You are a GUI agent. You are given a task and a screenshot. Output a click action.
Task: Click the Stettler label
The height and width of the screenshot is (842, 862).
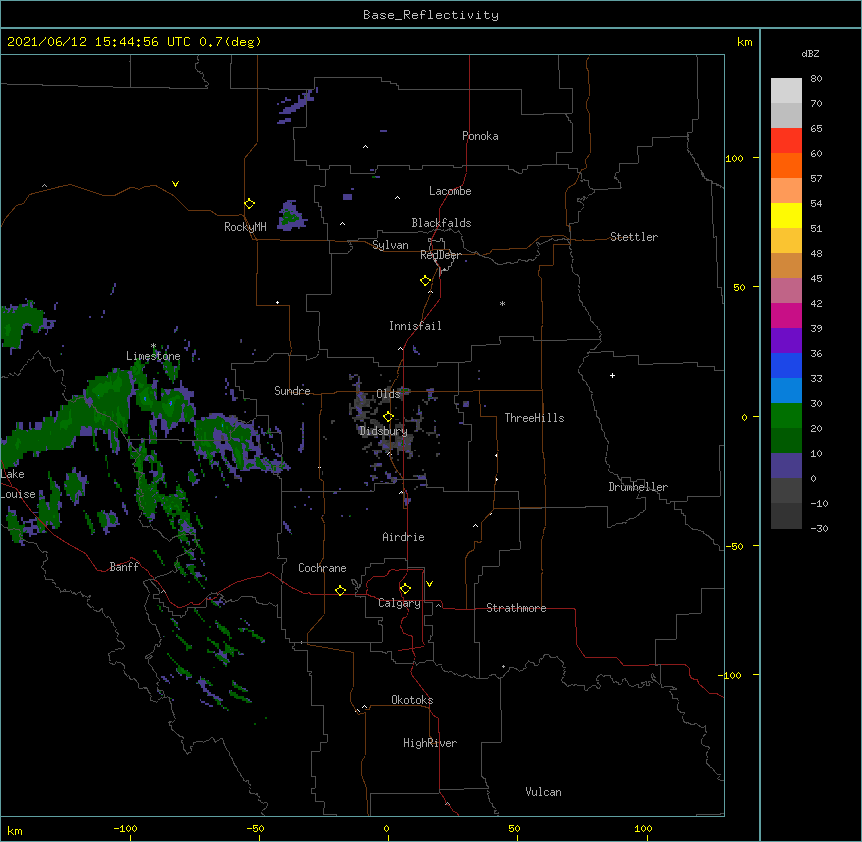coord(634,237)
